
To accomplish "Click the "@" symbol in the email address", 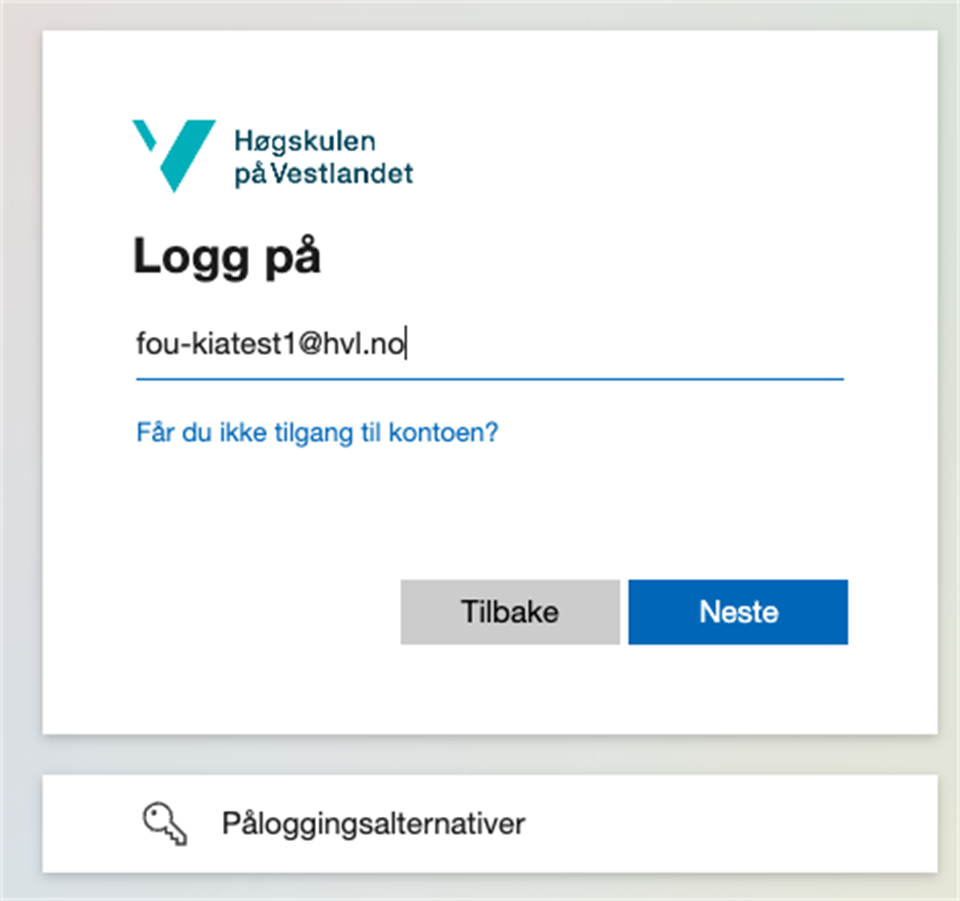I will pyautogui.click(x=304, y=345).
